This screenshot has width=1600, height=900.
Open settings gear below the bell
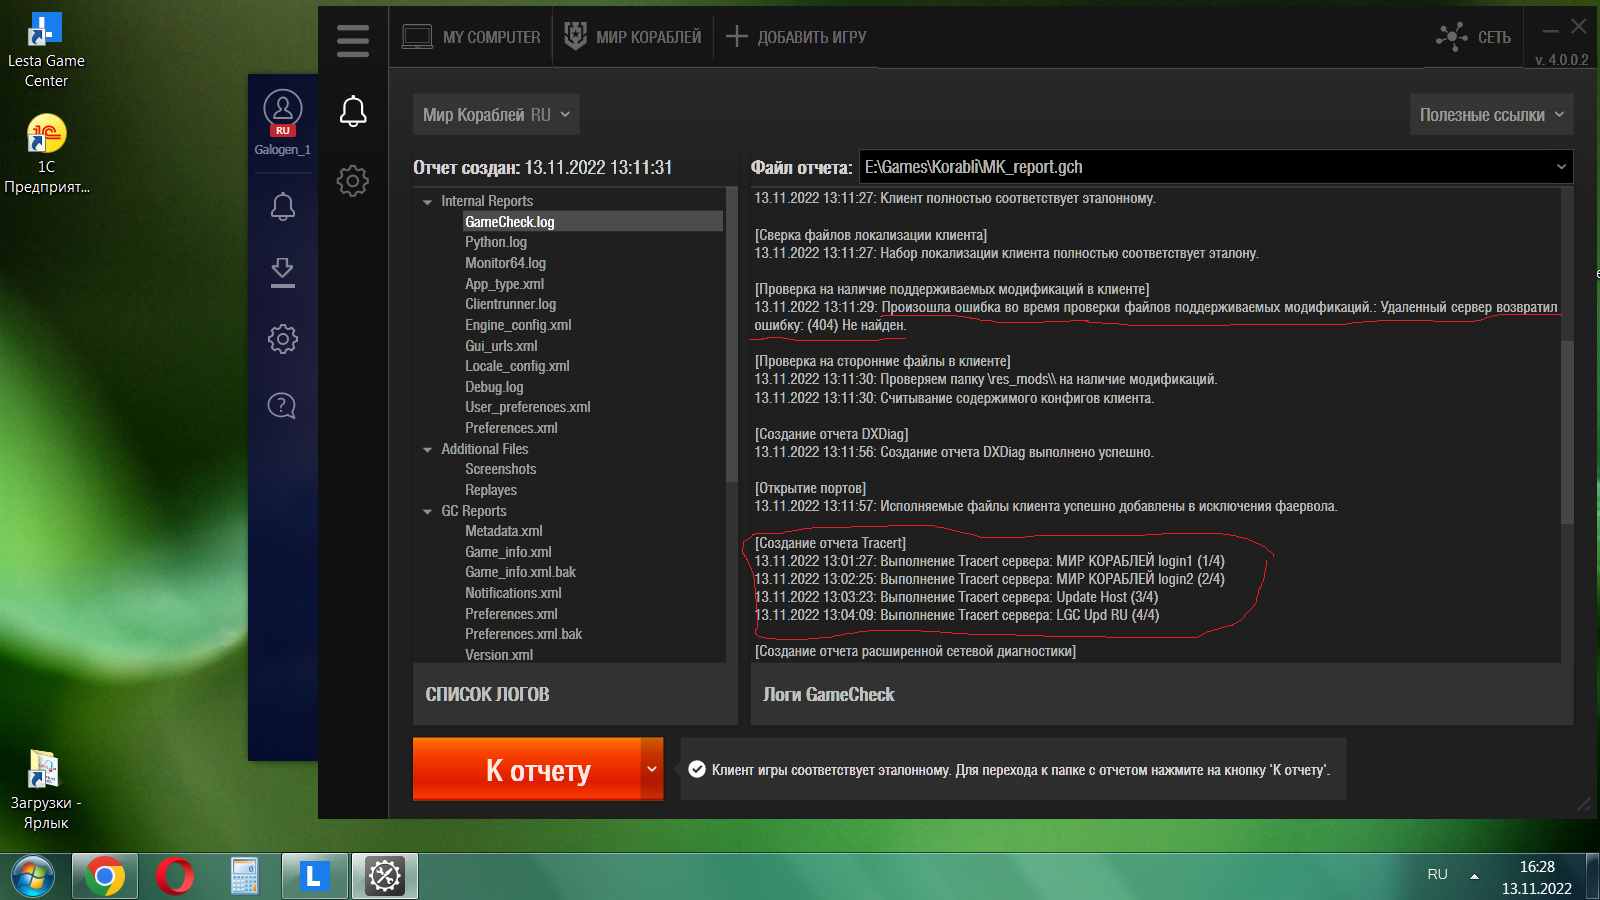tap(353, 181)
